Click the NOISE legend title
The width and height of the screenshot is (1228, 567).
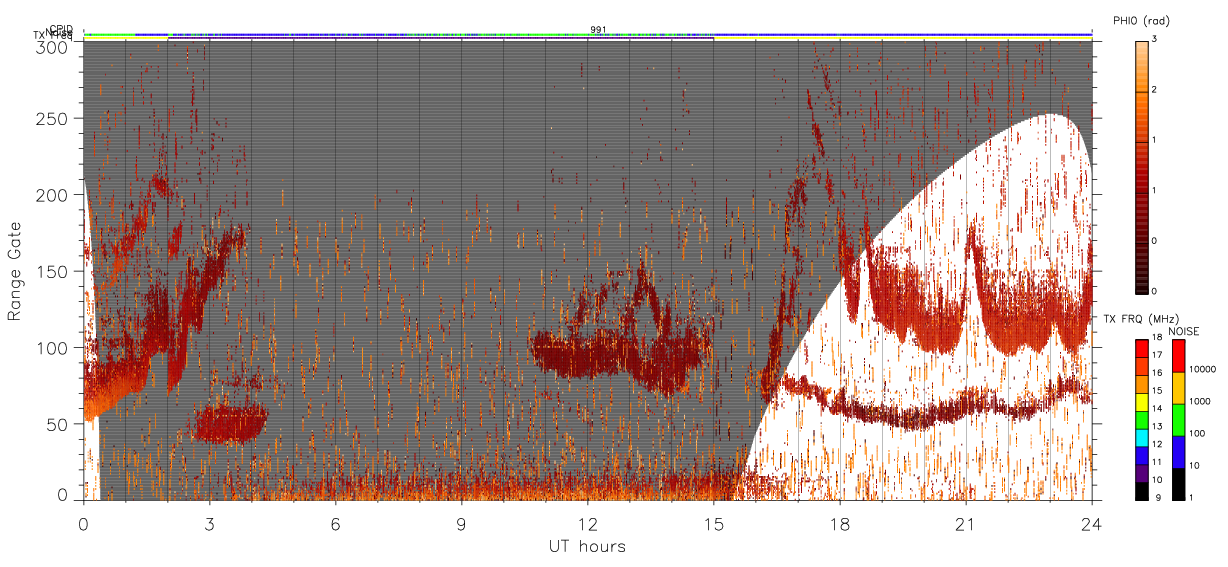[1184, 331]
